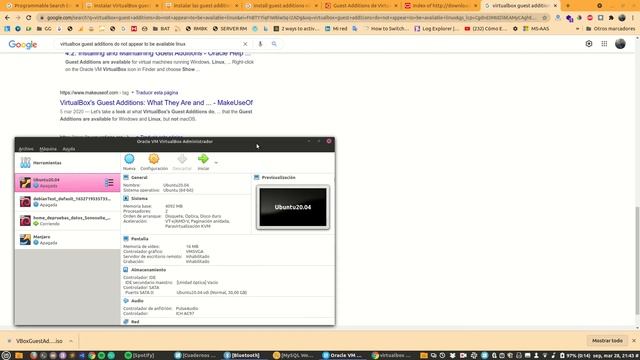Open MakeUseOf VirtualBox's Guest Additions result
The width and height of the screenshot is (640, 360).
pos(156,102)
